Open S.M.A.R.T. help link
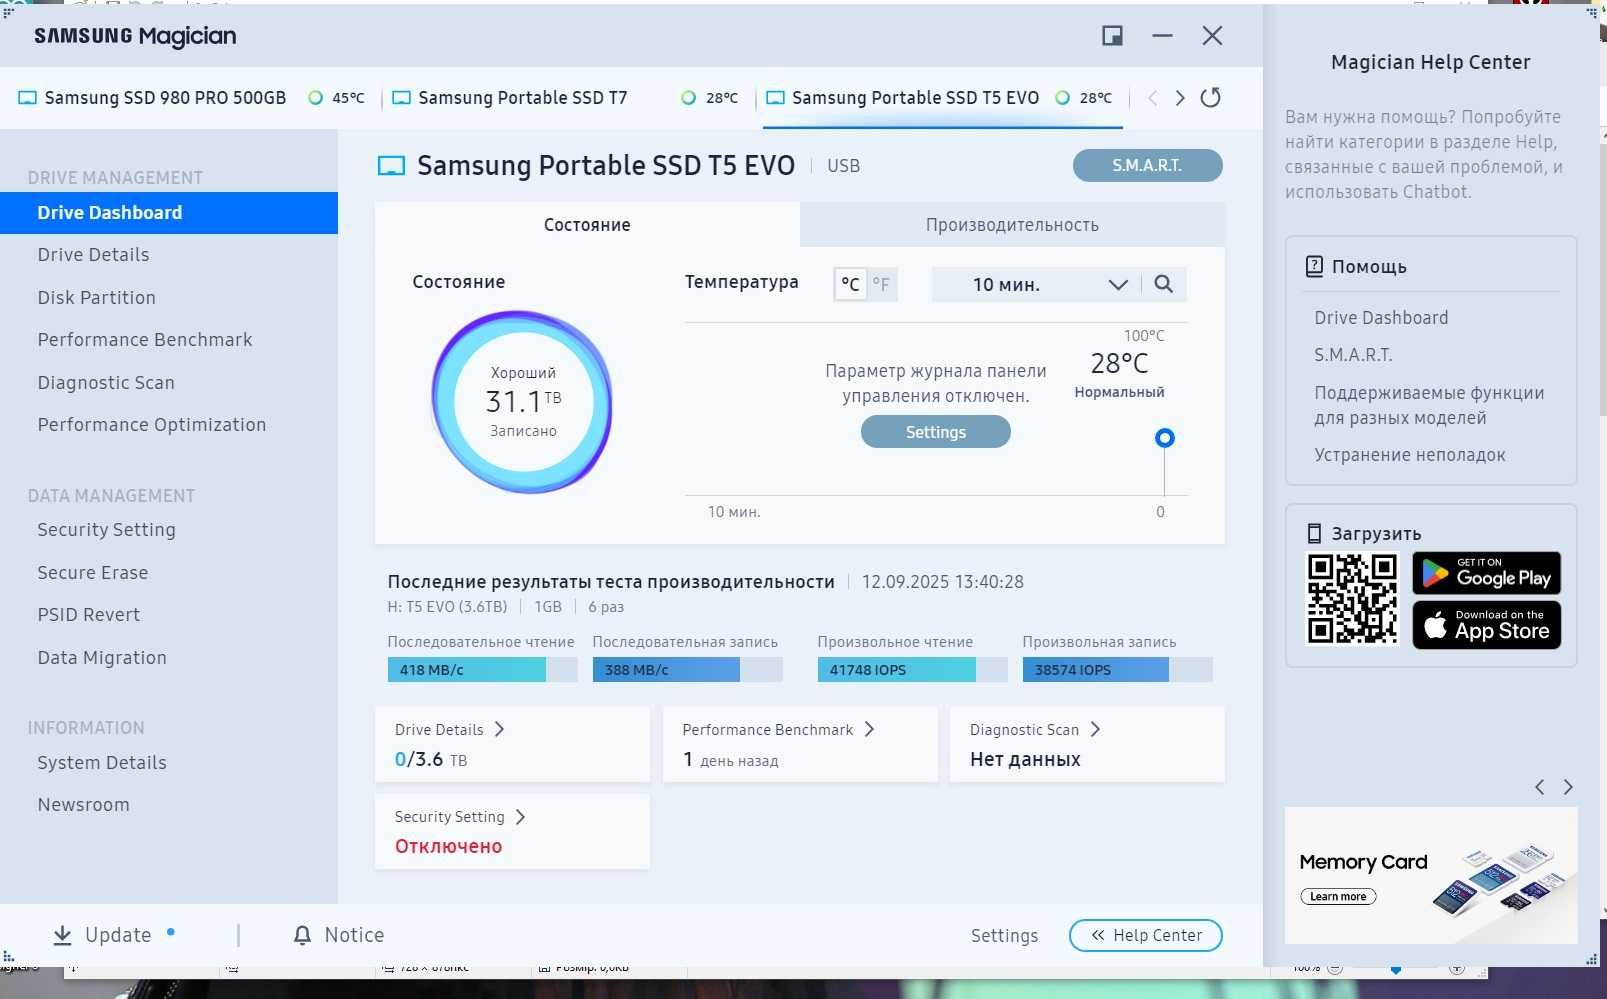The height and width of the screenshot is (999, 1607). coord(1353,355)
